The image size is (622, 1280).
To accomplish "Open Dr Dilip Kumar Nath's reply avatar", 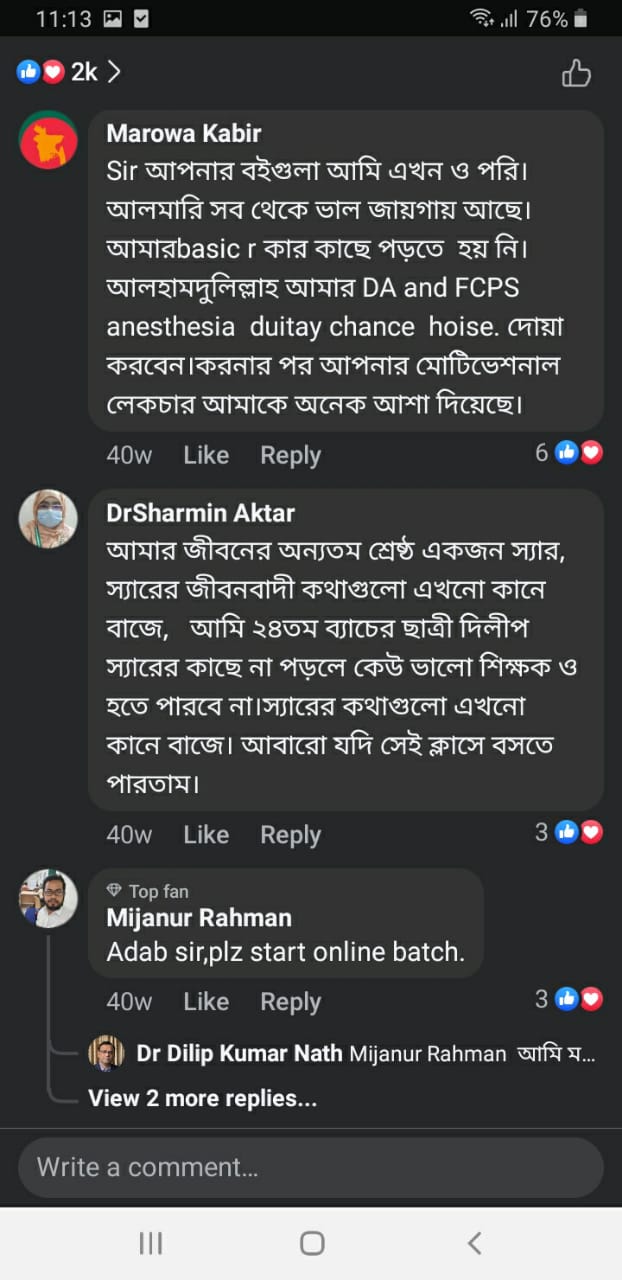I will coord(105,1053).
